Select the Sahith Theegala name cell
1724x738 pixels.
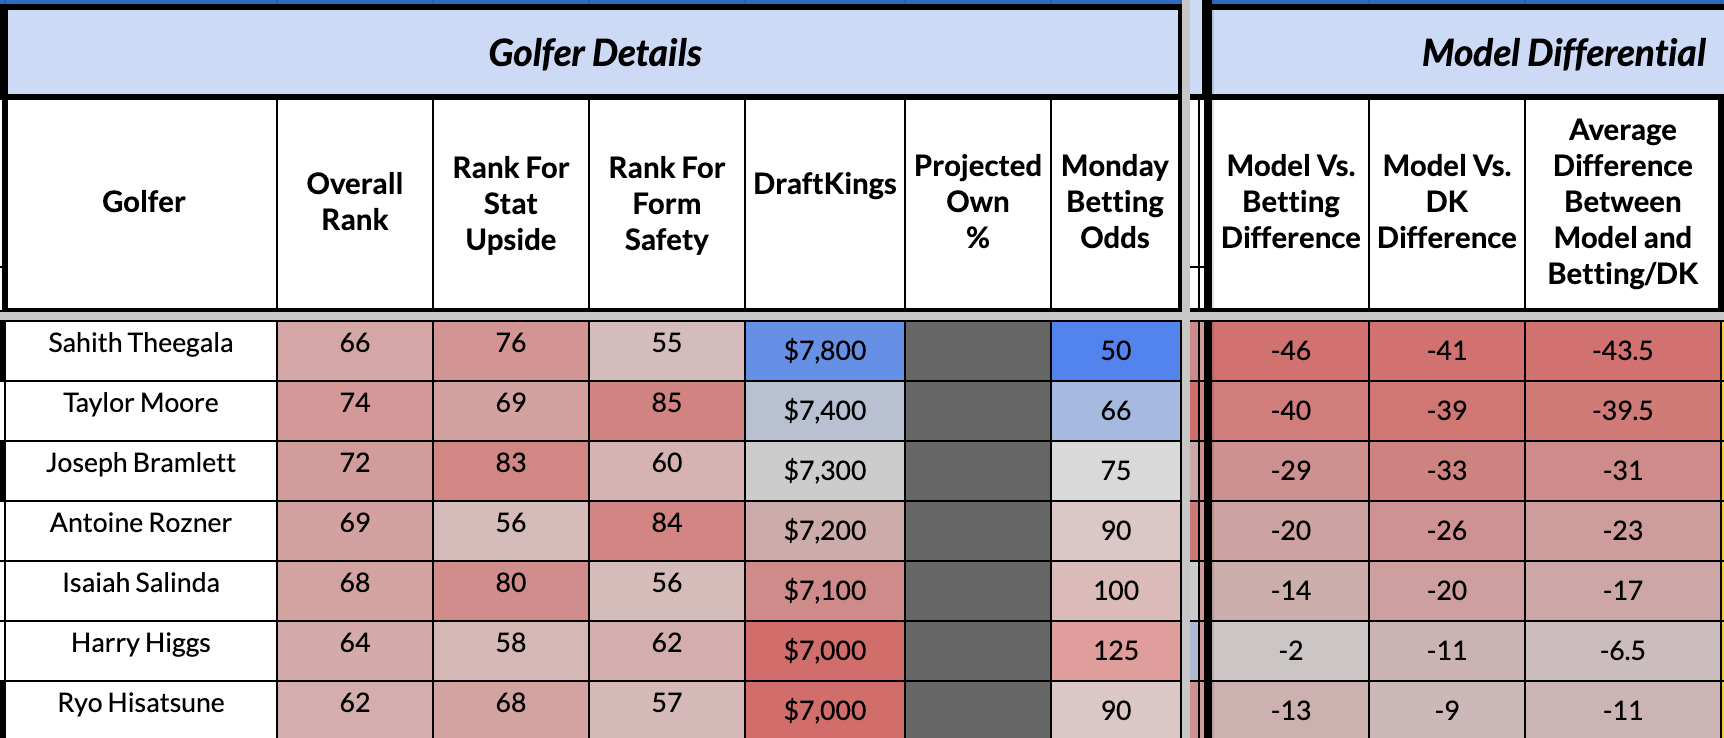[141, 344]
